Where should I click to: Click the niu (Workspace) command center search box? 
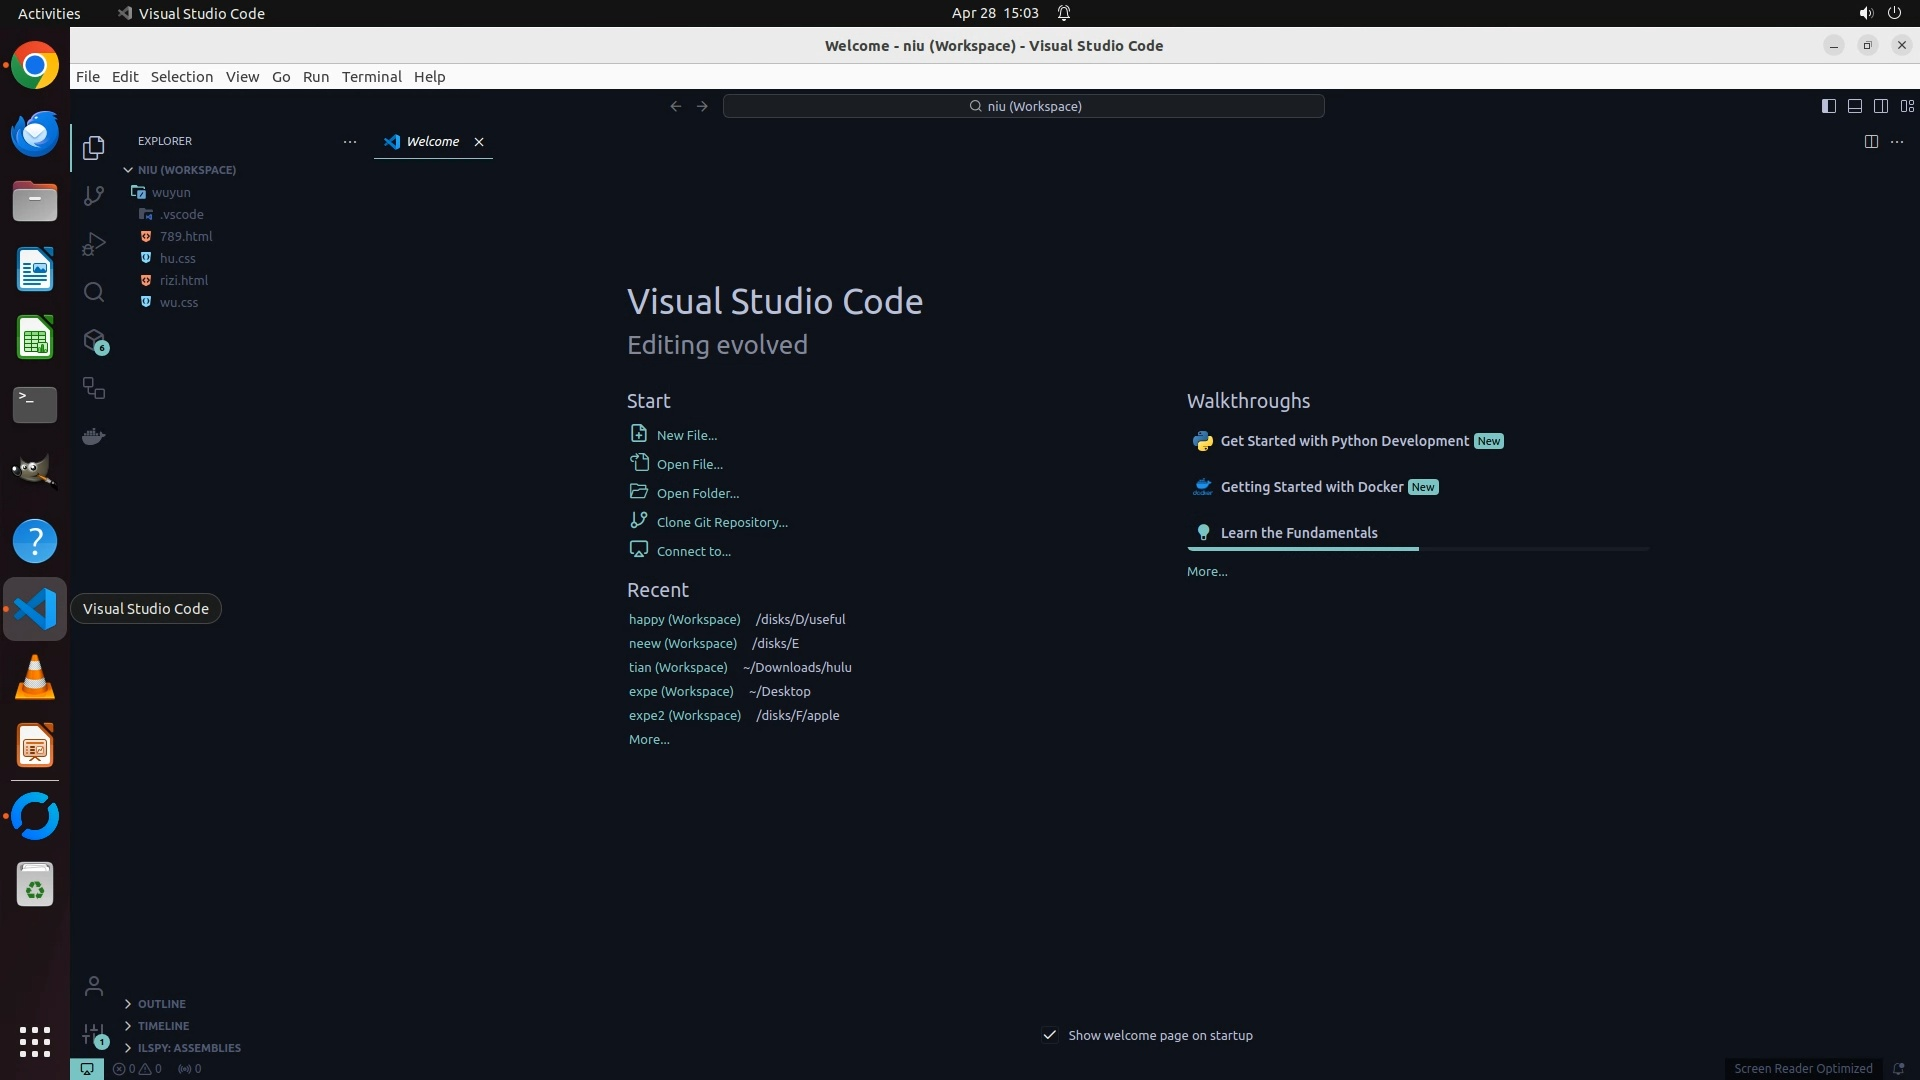click(x=1023, y=106)
